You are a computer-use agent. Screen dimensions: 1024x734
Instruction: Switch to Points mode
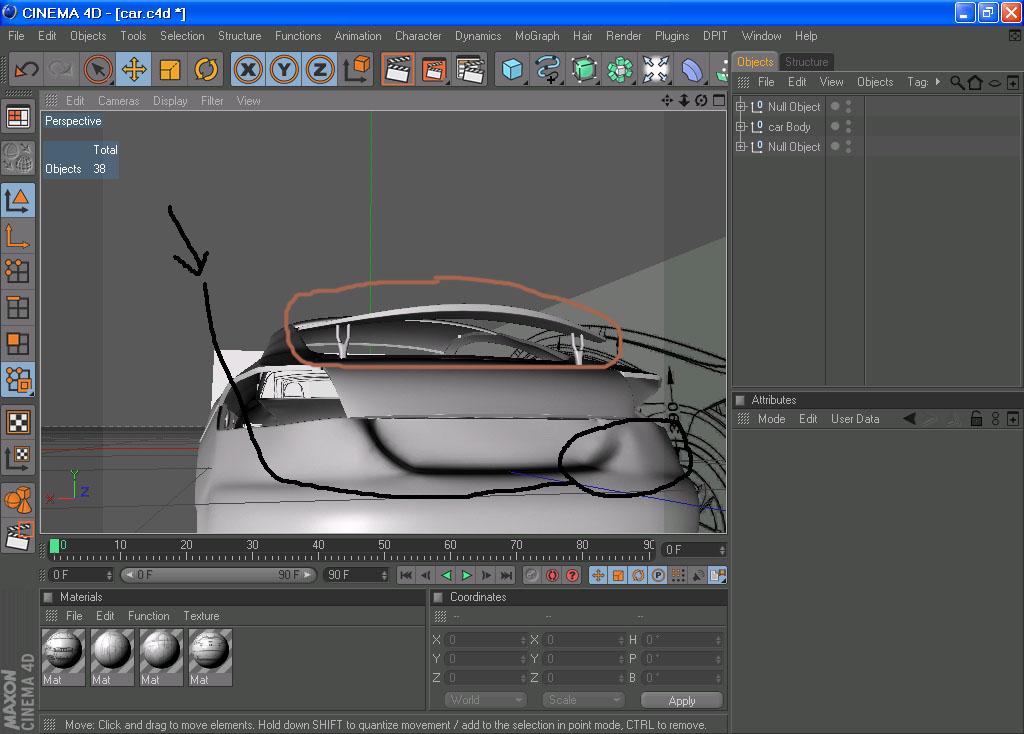coord(18,271)
